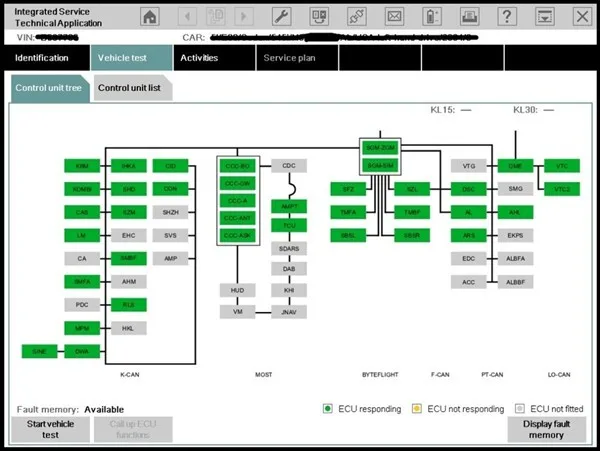Viewport: 600px width, 451px height.
Task: Open the battery status icon
Action: (x=432, y=17)
